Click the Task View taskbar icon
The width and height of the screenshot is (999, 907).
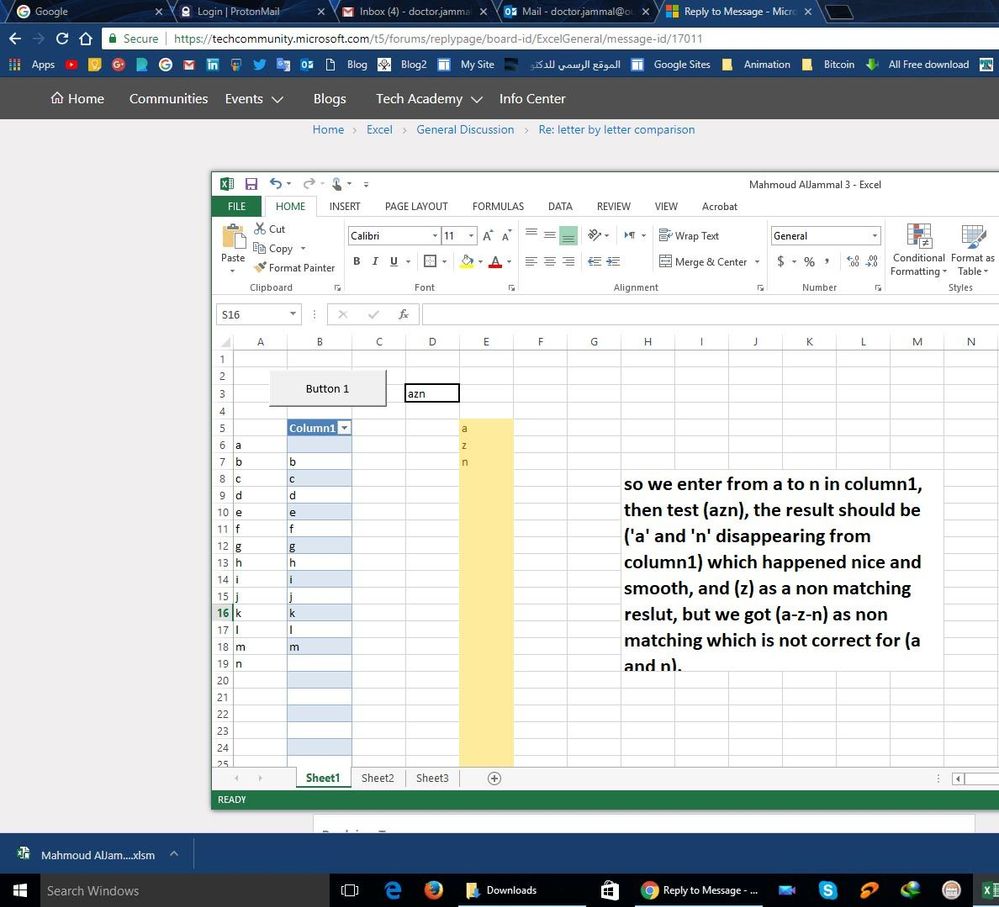pyautogui.click(x=350, y=890)
